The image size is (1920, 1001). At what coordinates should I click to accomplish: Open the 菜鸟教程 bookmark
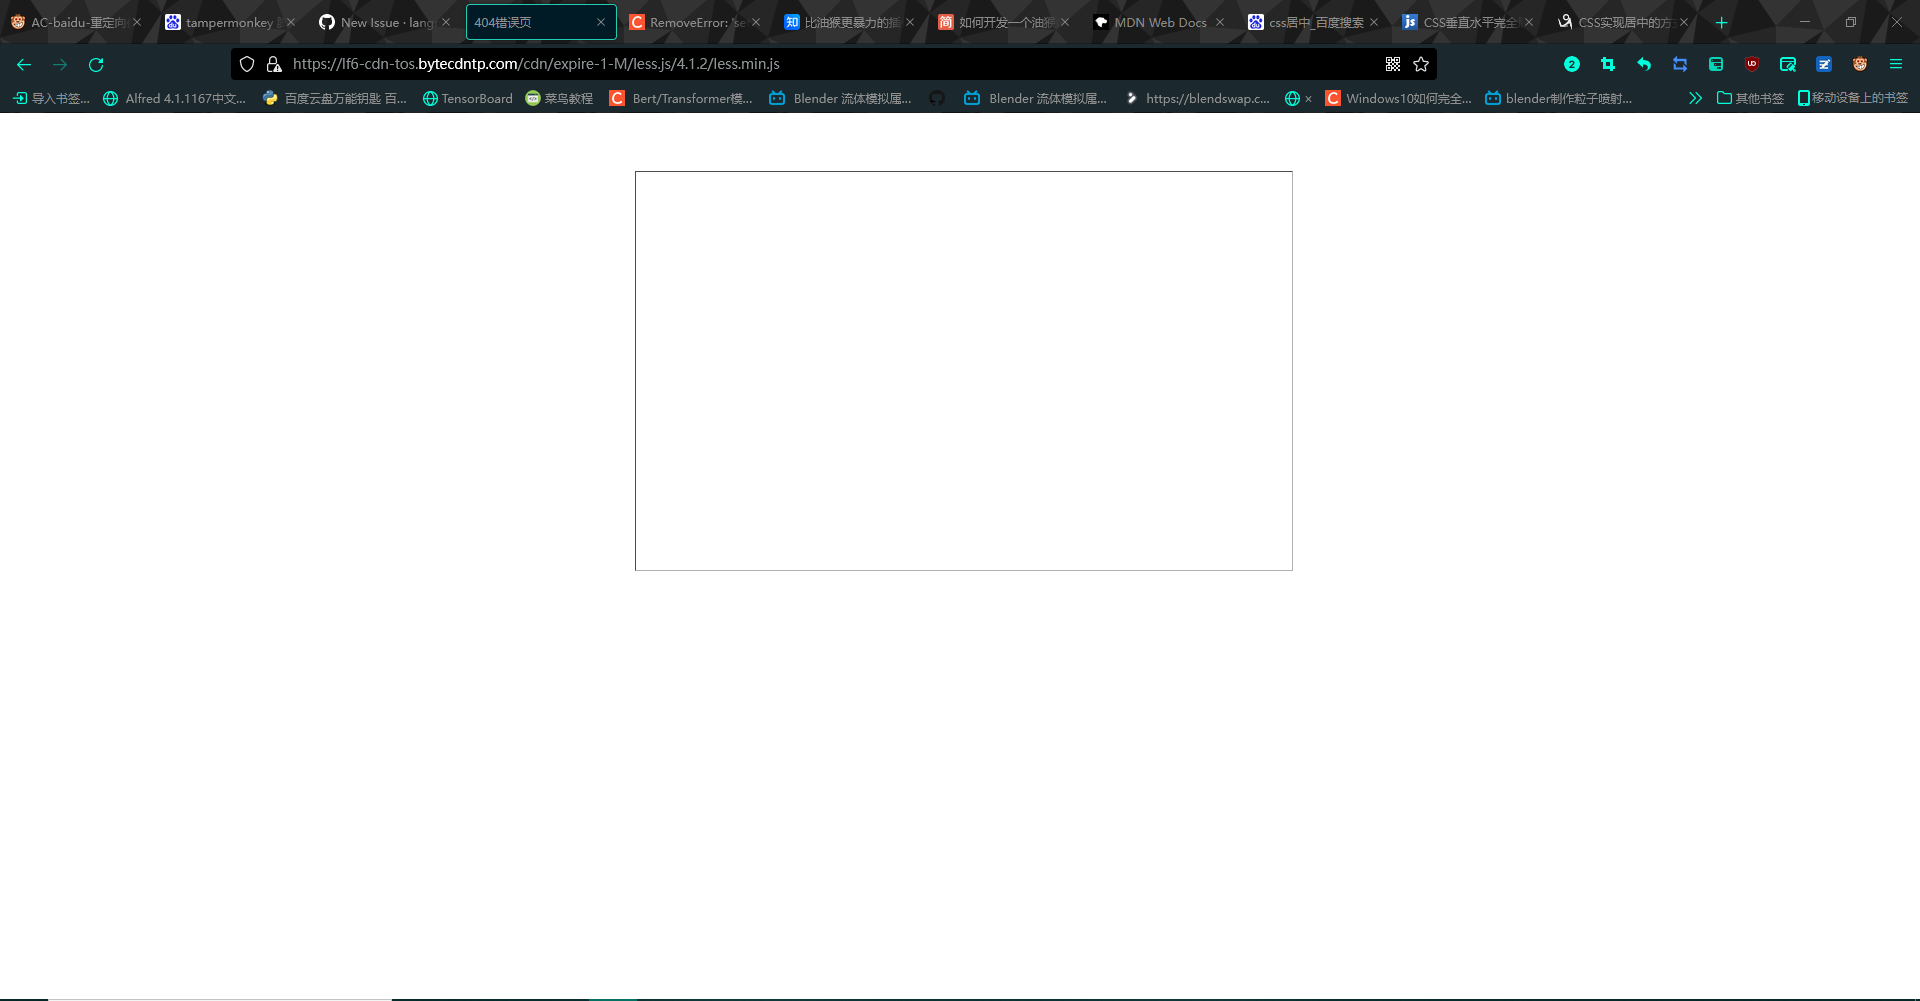(560, 98)
